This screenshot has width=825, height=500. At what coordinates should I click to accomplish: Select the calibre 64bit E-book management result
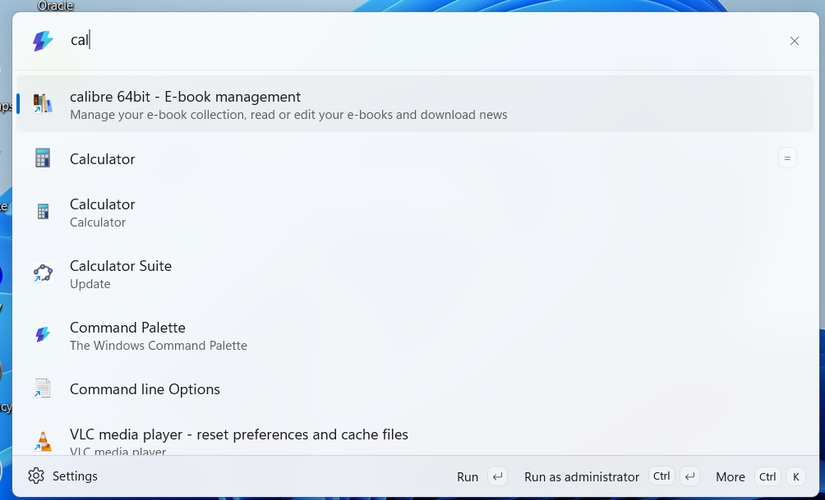click(x=415, y=104)
